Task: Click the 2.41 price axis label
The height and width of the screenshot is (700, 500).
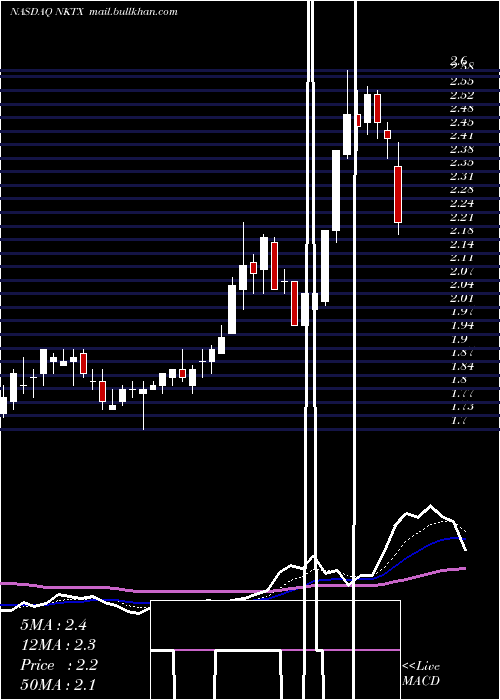Action: (x=462, y=135)
